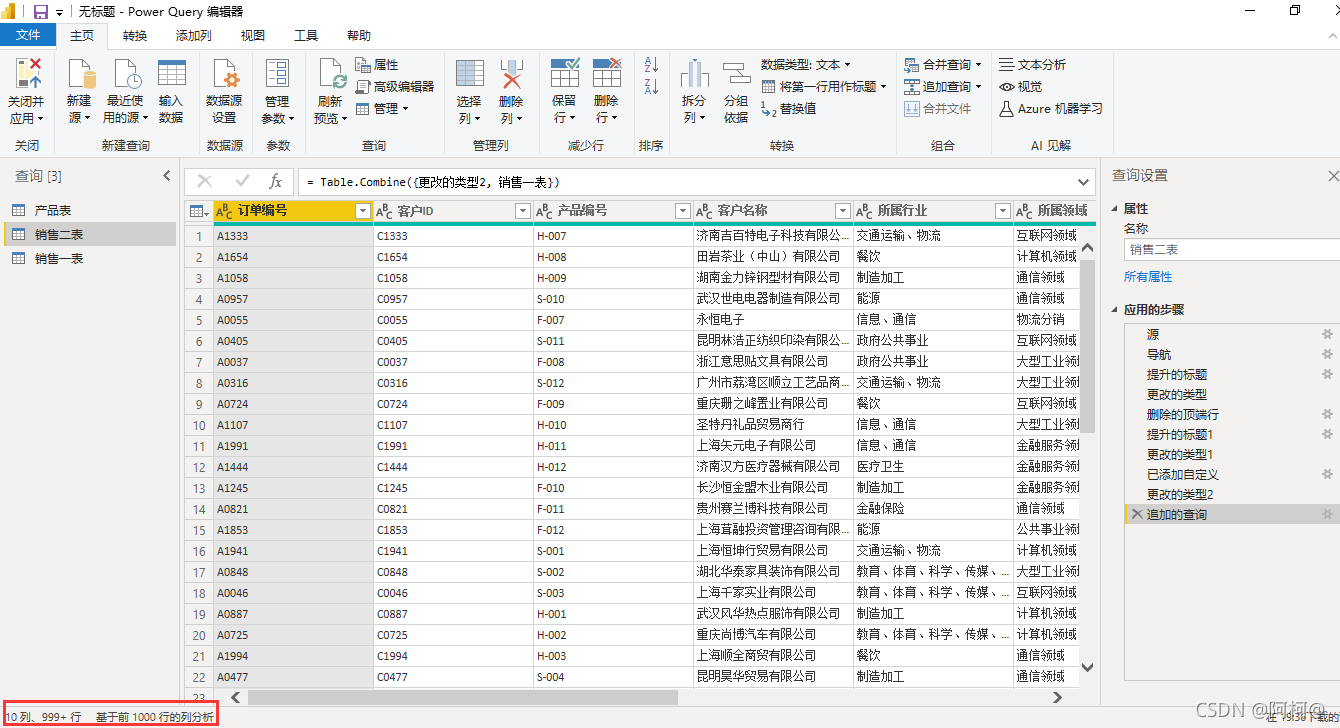1340x728 pixels.
Task: Sort ascending with the A-Z icon
Action: pos(651,65)
